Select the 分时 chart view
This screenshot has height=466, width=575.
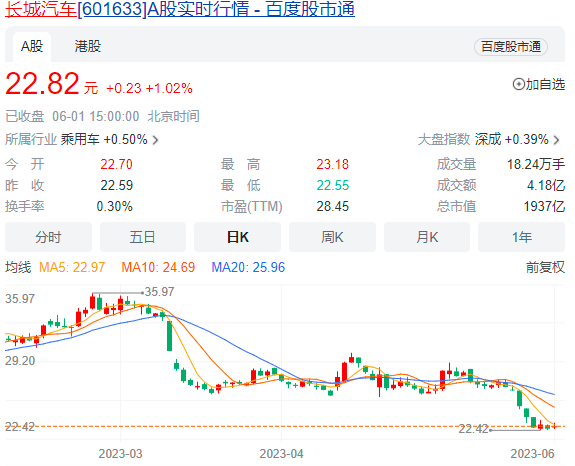pyautogui.click(x=48, y=237)
